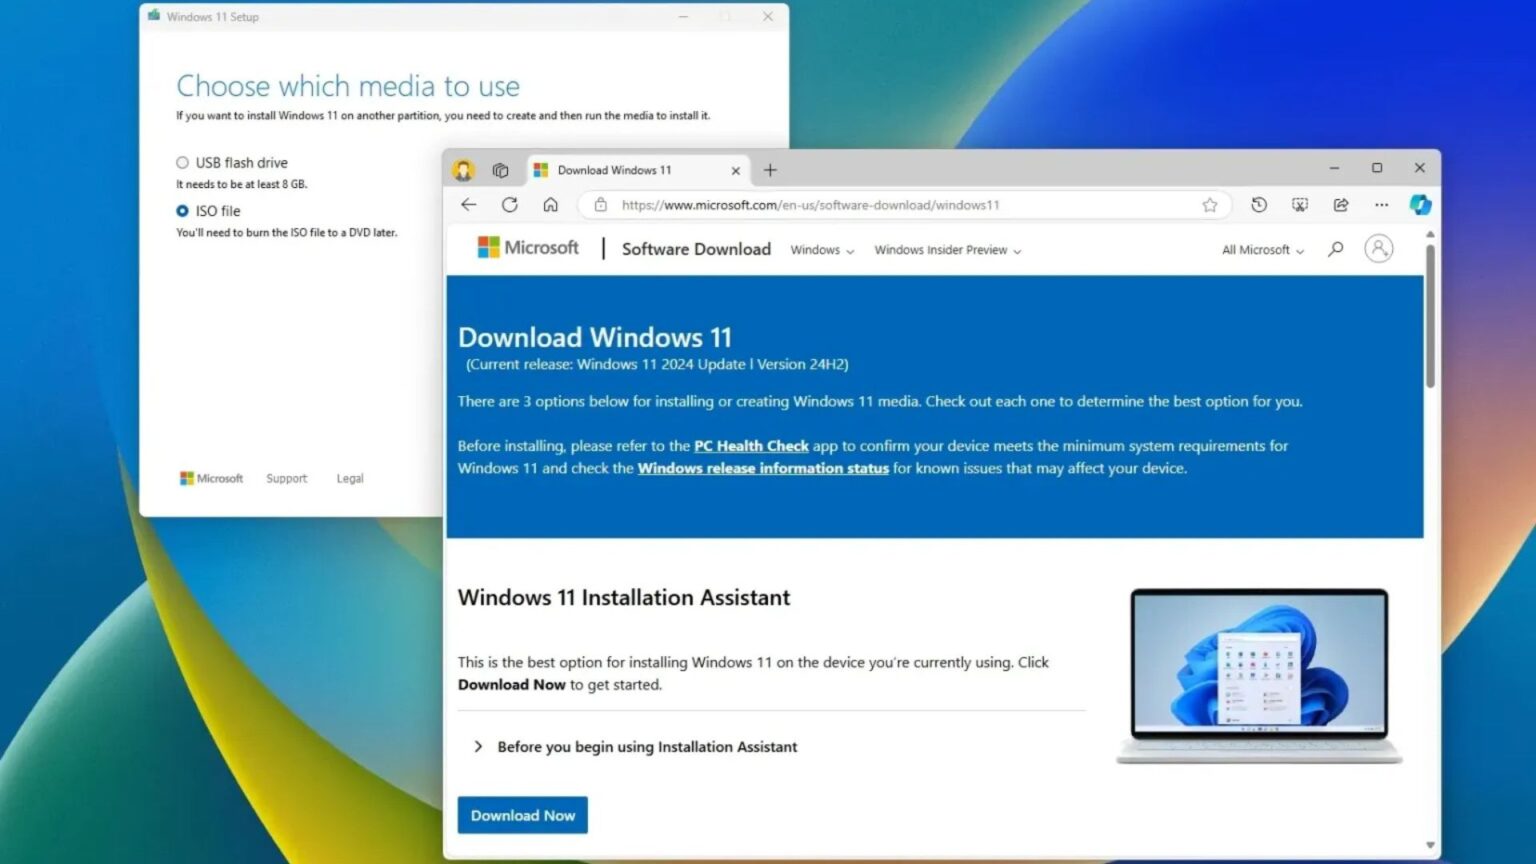
Task: Open Copilot in the browser toolbar
Action: click(x=1419, y=205)
